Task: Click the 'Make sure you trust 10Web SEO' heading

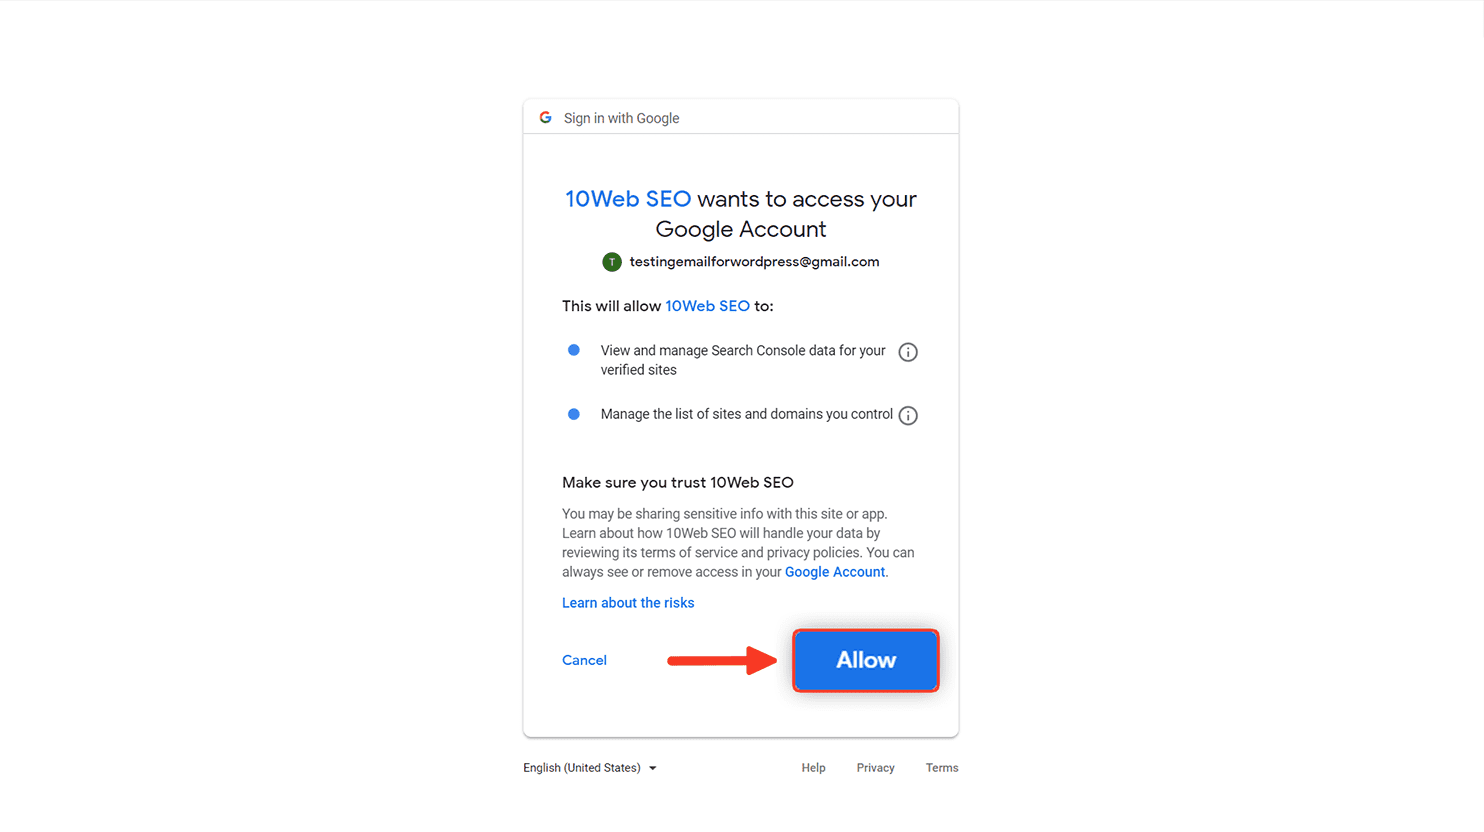Action: [x=678, y=482]
